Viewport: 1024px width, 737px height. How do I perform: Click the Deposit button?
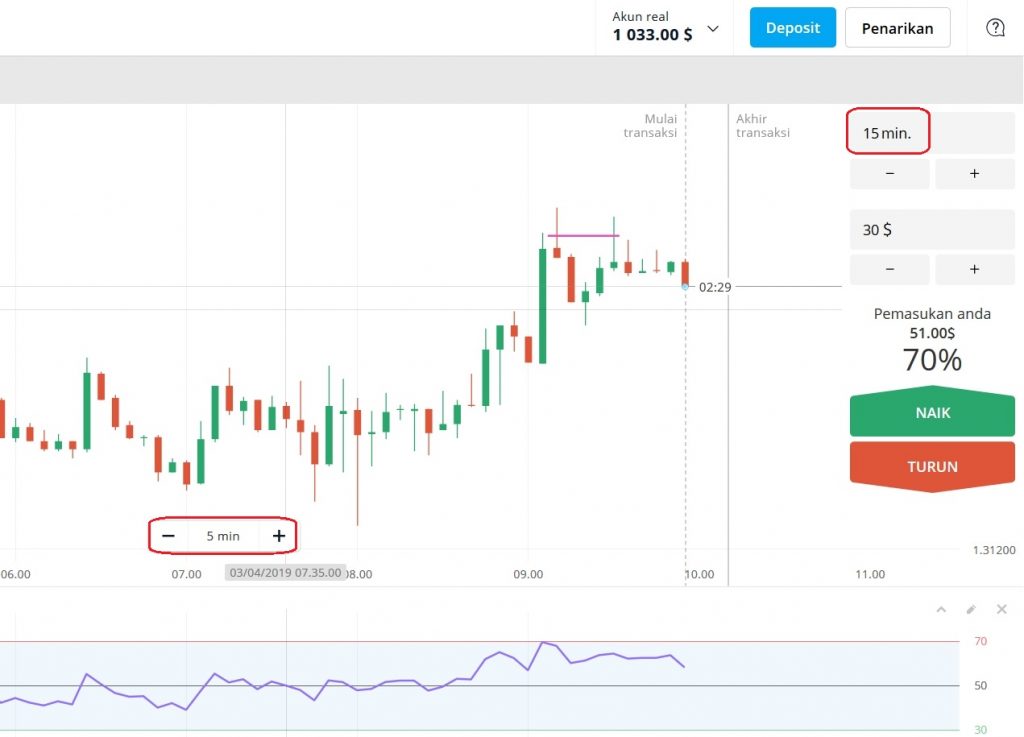(792, 27)
